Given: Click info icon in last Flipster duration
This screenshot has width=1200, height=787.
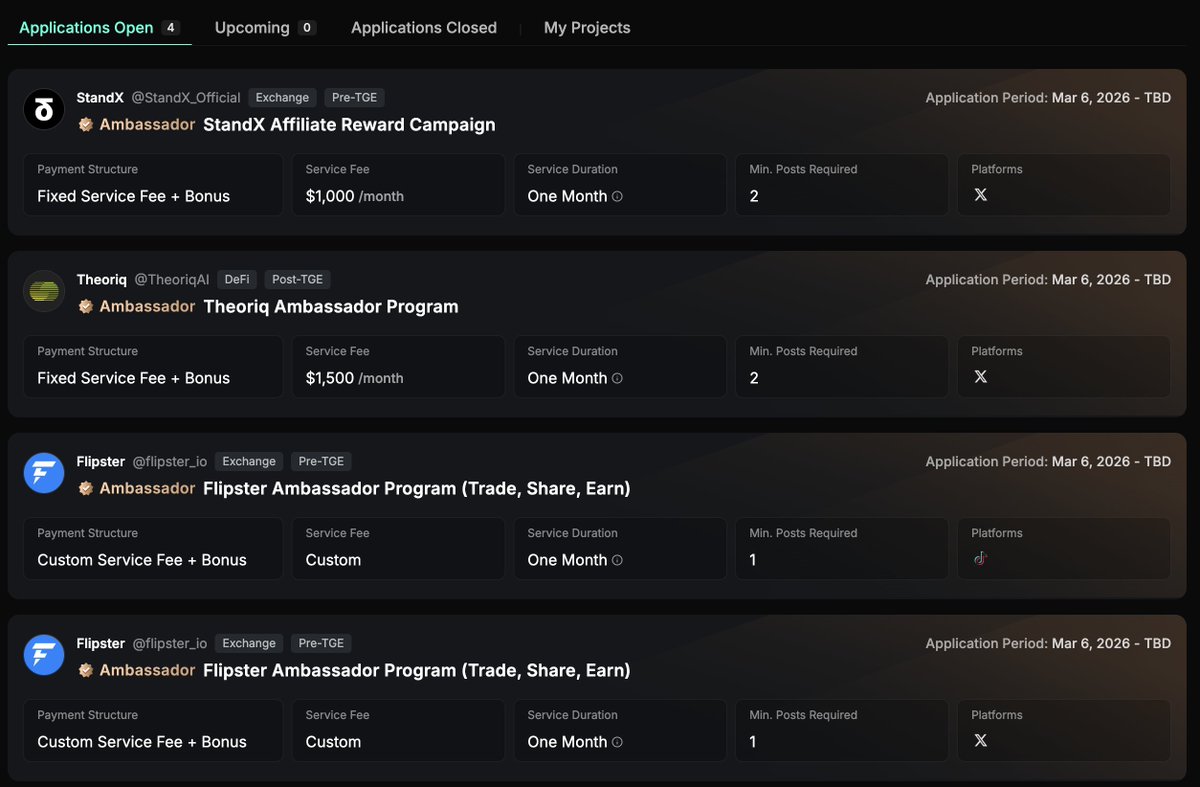Looking at the screenshot, I should (x=617, y=743).
